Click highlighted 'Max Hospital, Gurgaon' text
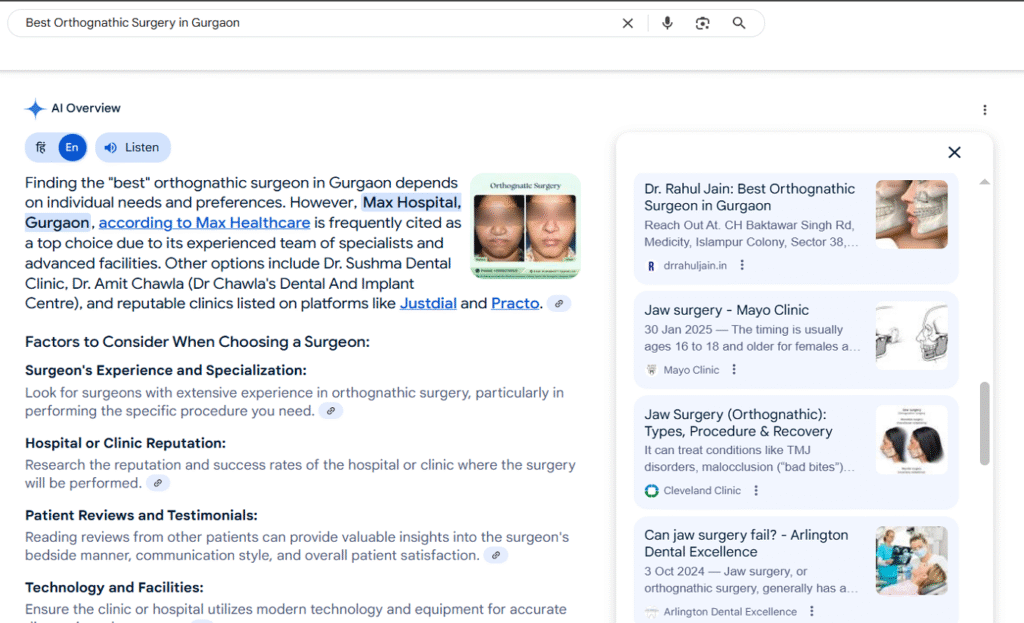The image size is (1024, 623). (x=411, y=202)
